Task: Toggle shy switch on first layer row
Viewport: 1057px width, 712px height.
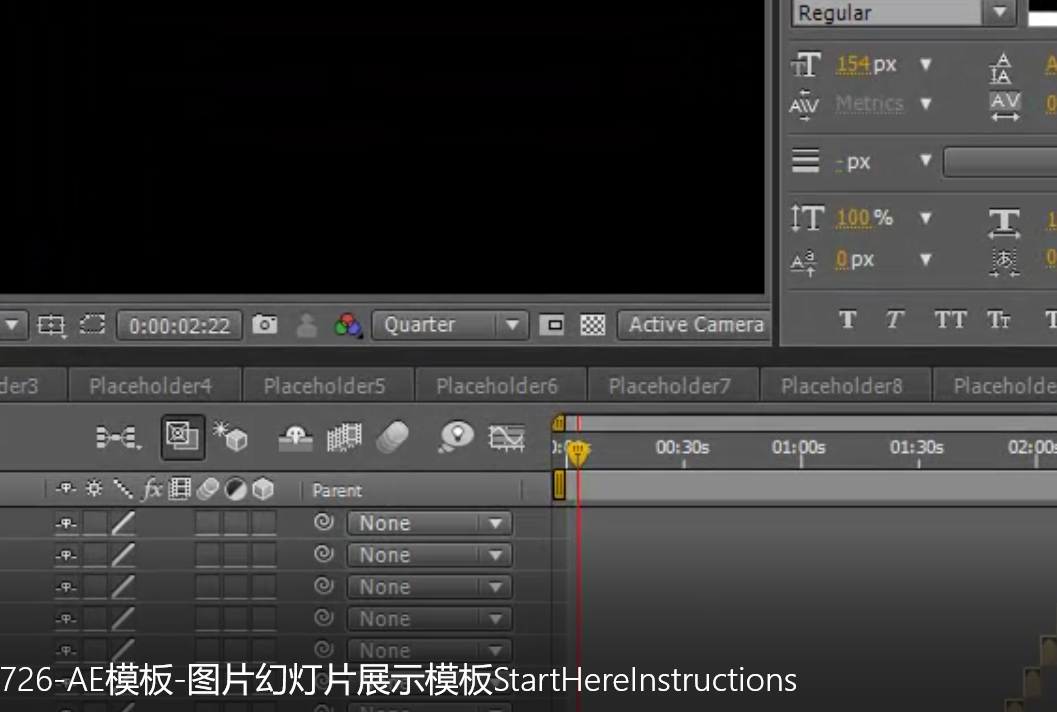Action: tap(66, 523)
